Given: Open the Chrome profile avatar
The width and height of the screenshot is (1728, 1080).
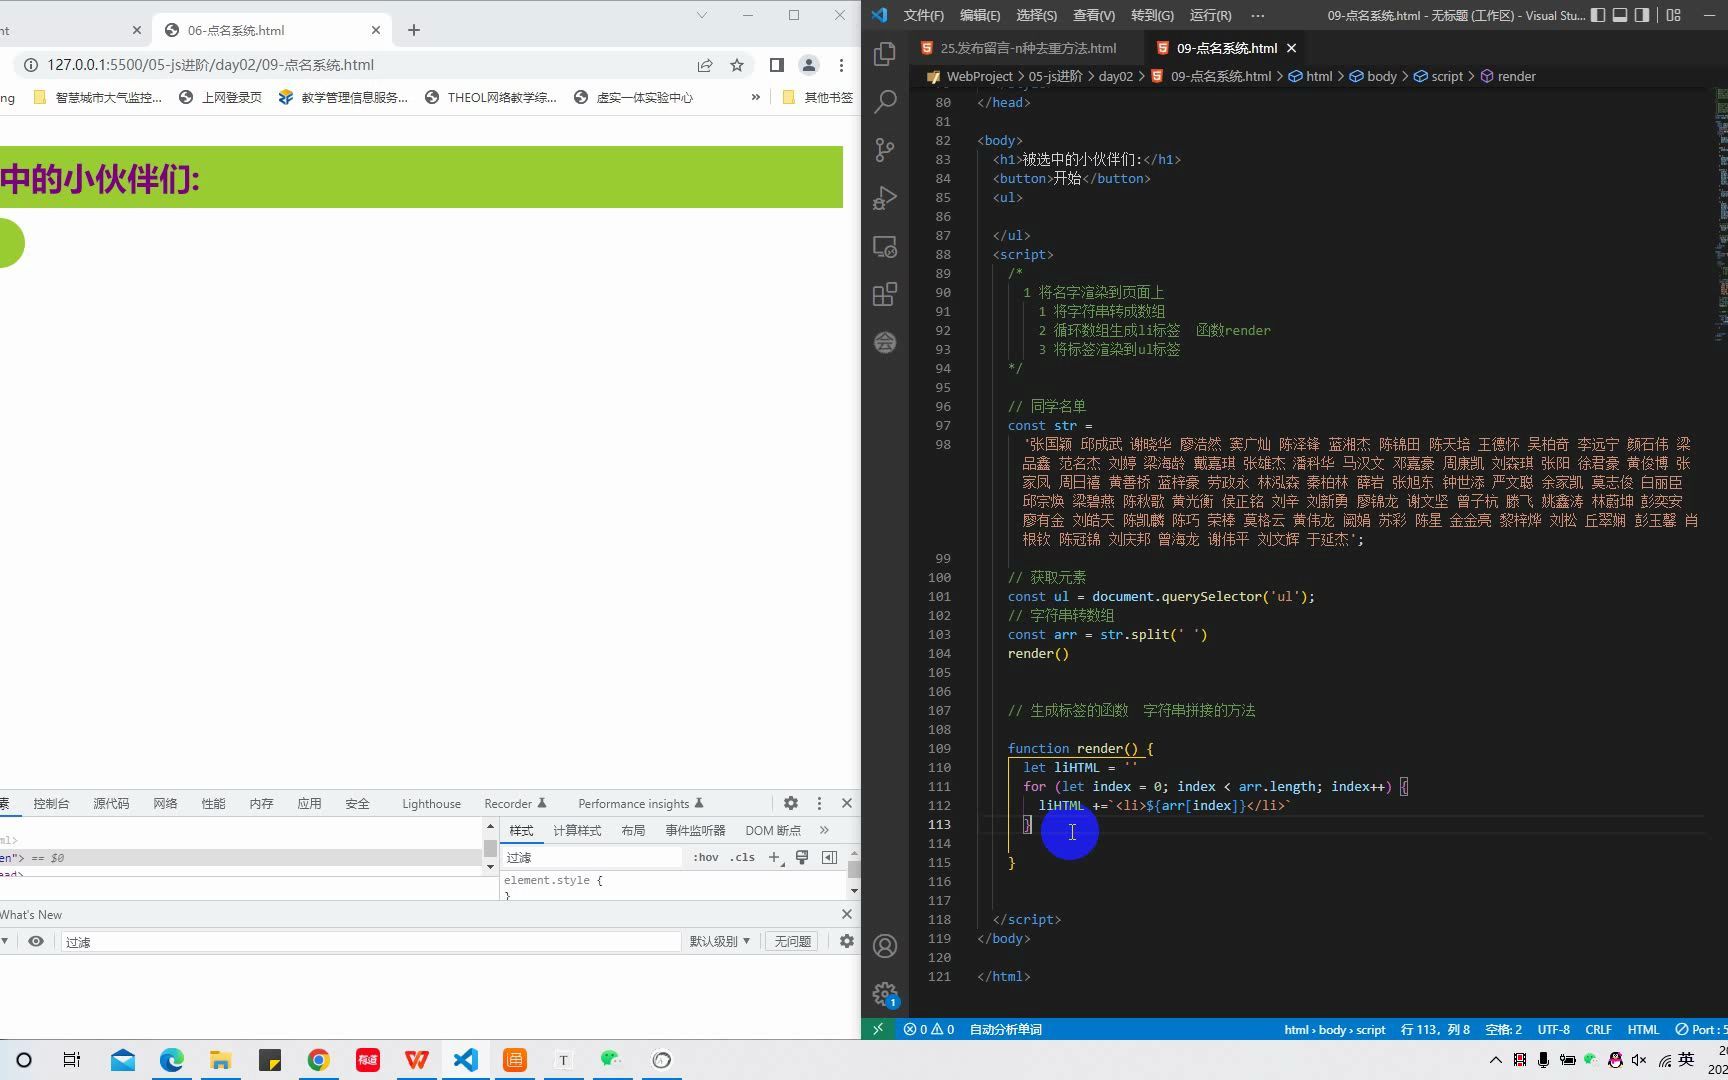Looking at the screenshot, I should point(808,65).
